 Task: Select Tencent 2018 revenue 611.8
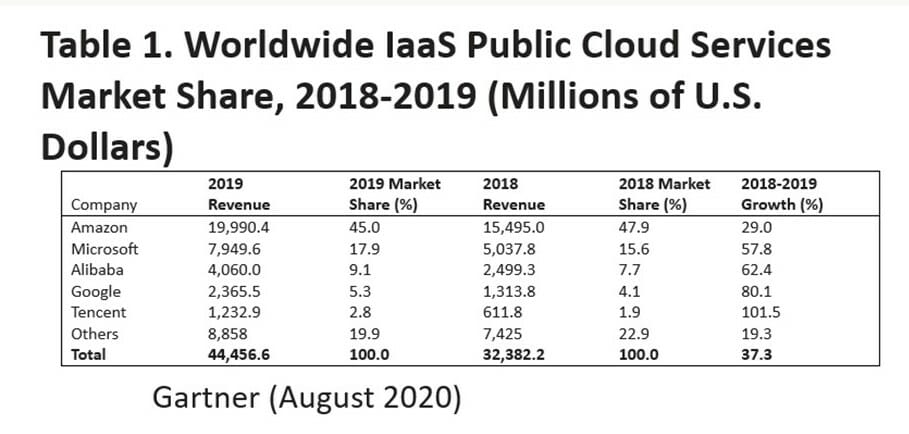tap(502, 312)
